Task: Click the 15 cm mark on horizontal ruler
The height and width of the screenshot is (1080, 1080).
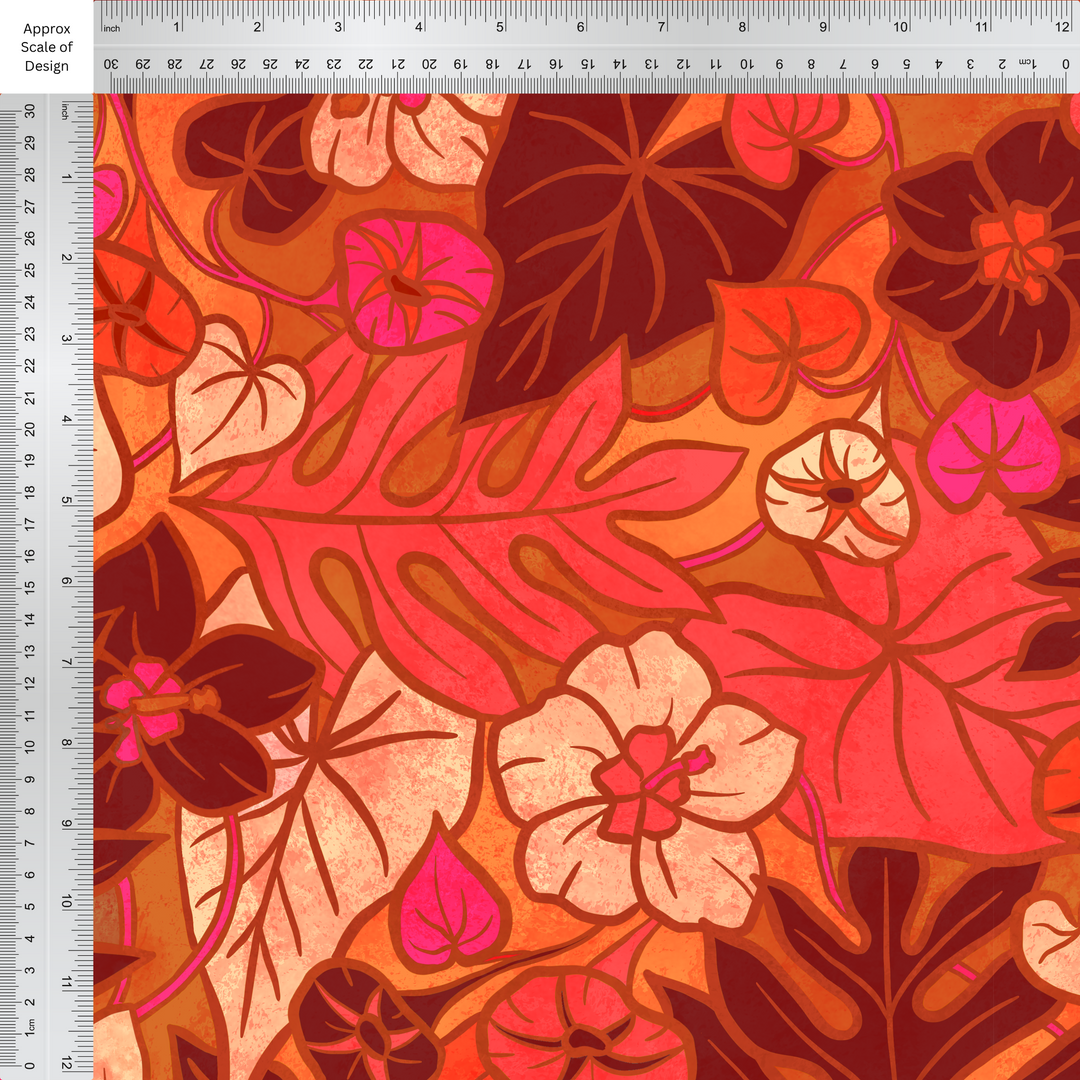Action: coord(587,64)
